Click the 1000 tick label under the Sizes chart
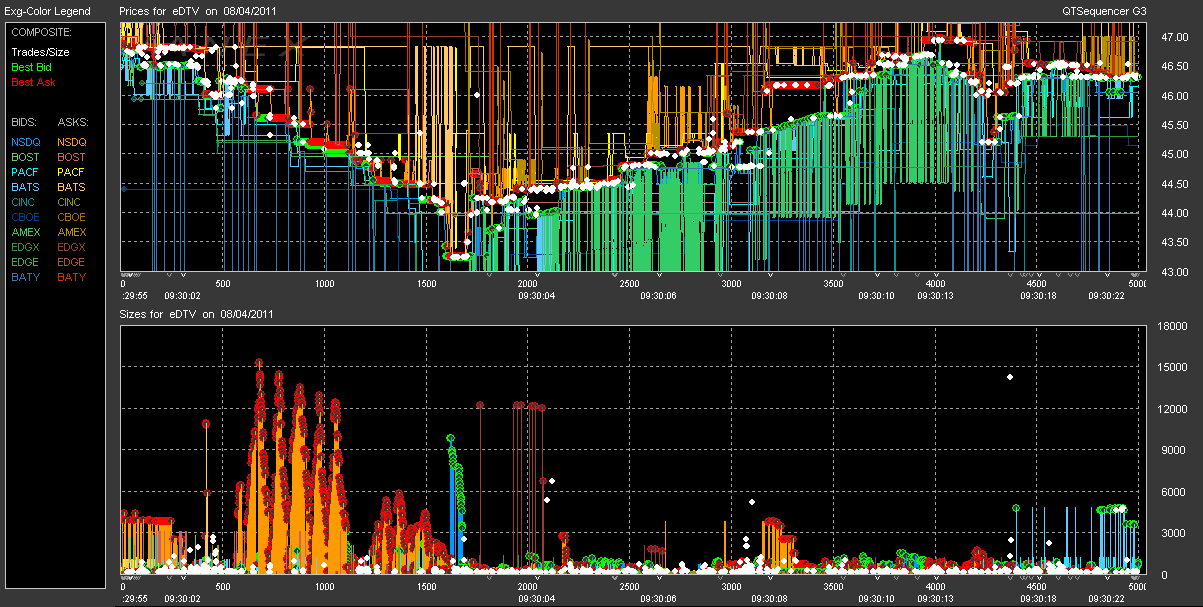Screen dimensions: 1203x607 tap(325, 587)
